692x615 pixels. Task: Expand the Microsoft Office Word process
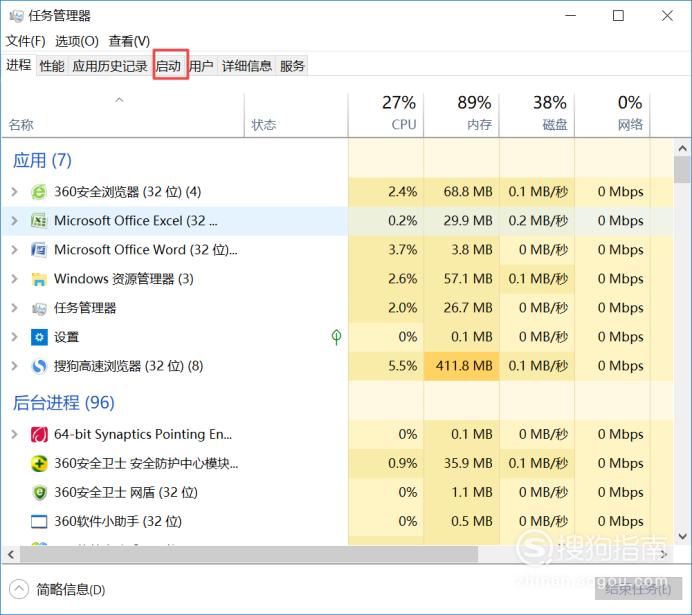[x=15, y=250]
